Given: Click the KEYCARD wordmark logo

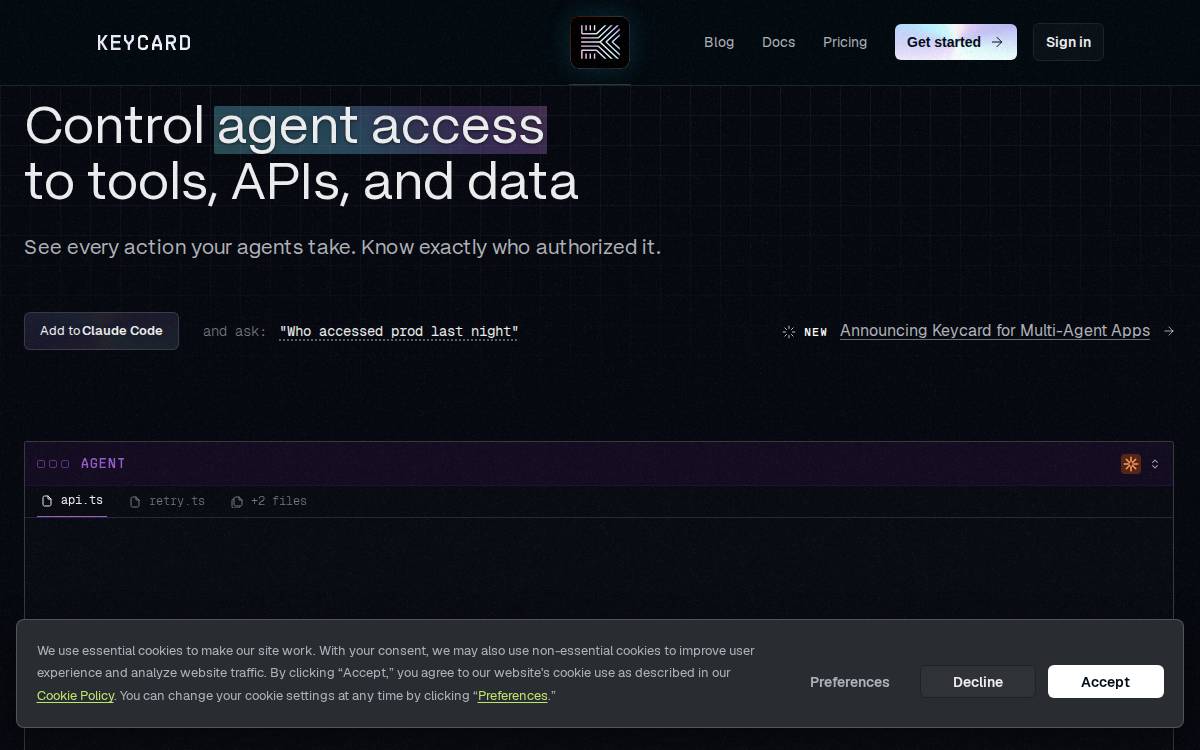Looking at the screenshot, I should (144, 42).
